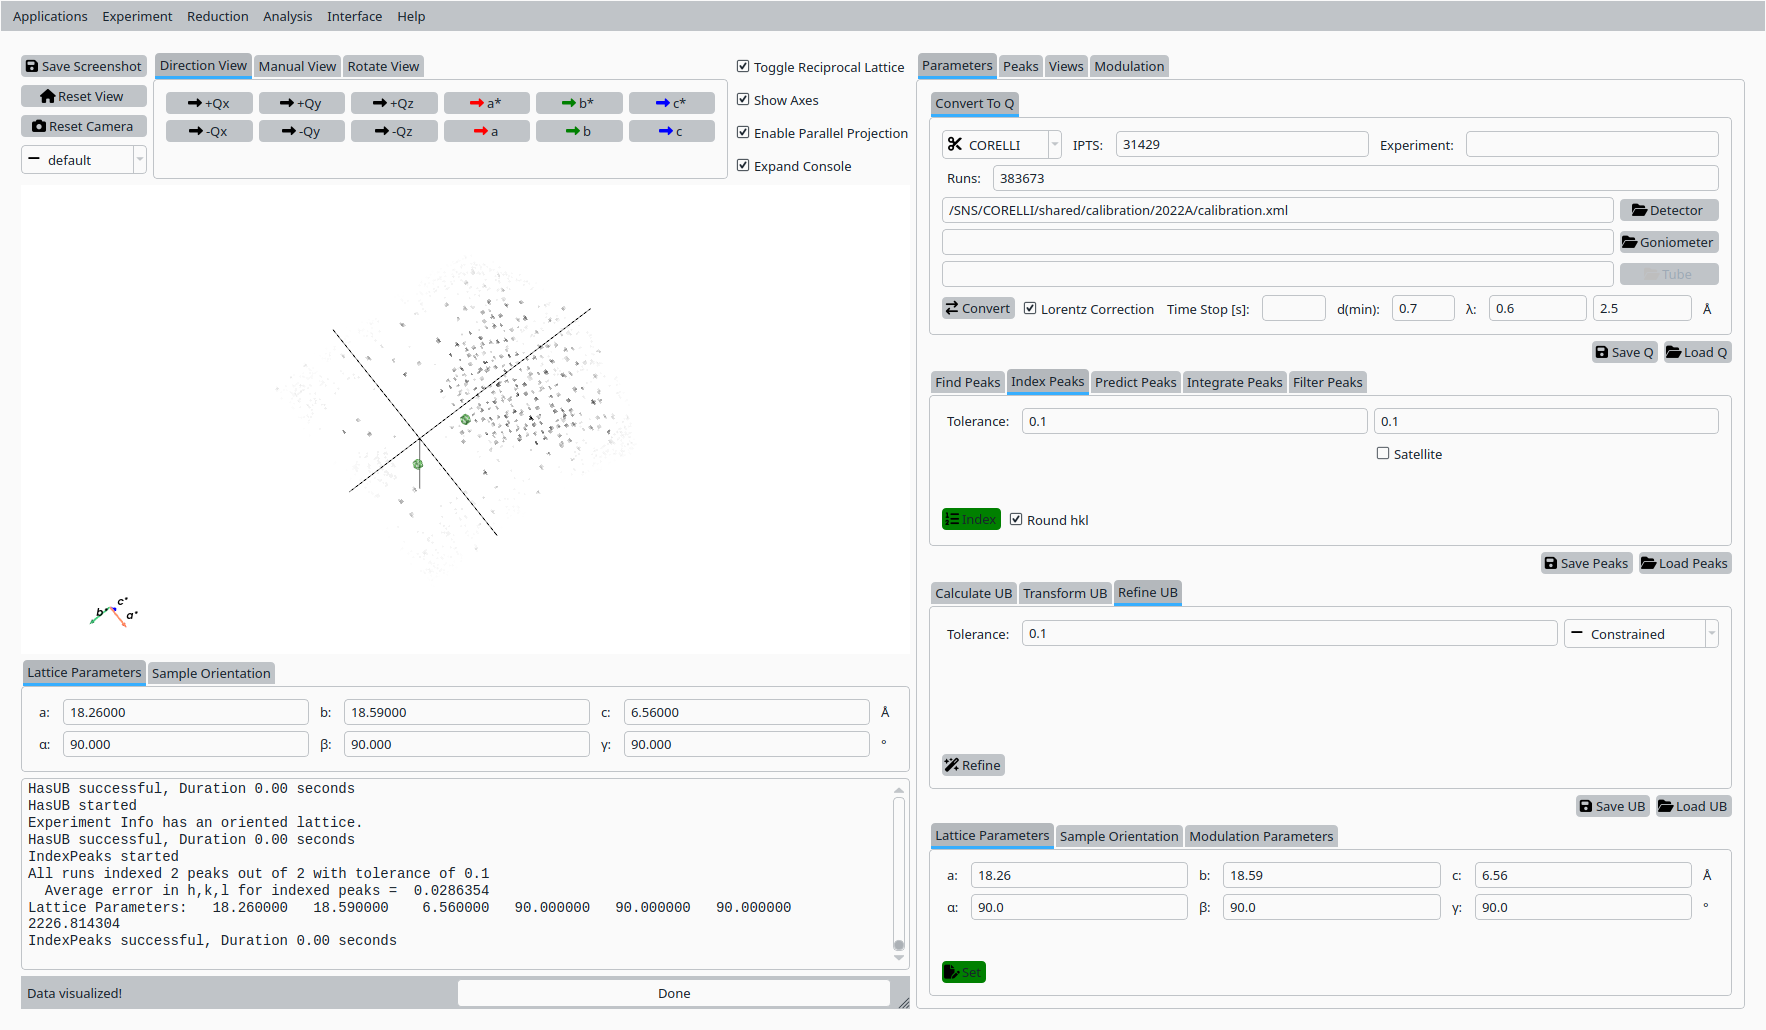
Task: Open the Reduction menu
Action: click(217, 16)
